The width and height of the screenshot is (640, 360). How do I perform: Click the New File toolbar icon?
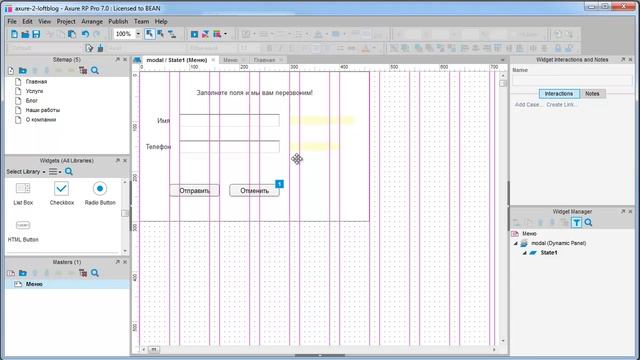point(14,34)
